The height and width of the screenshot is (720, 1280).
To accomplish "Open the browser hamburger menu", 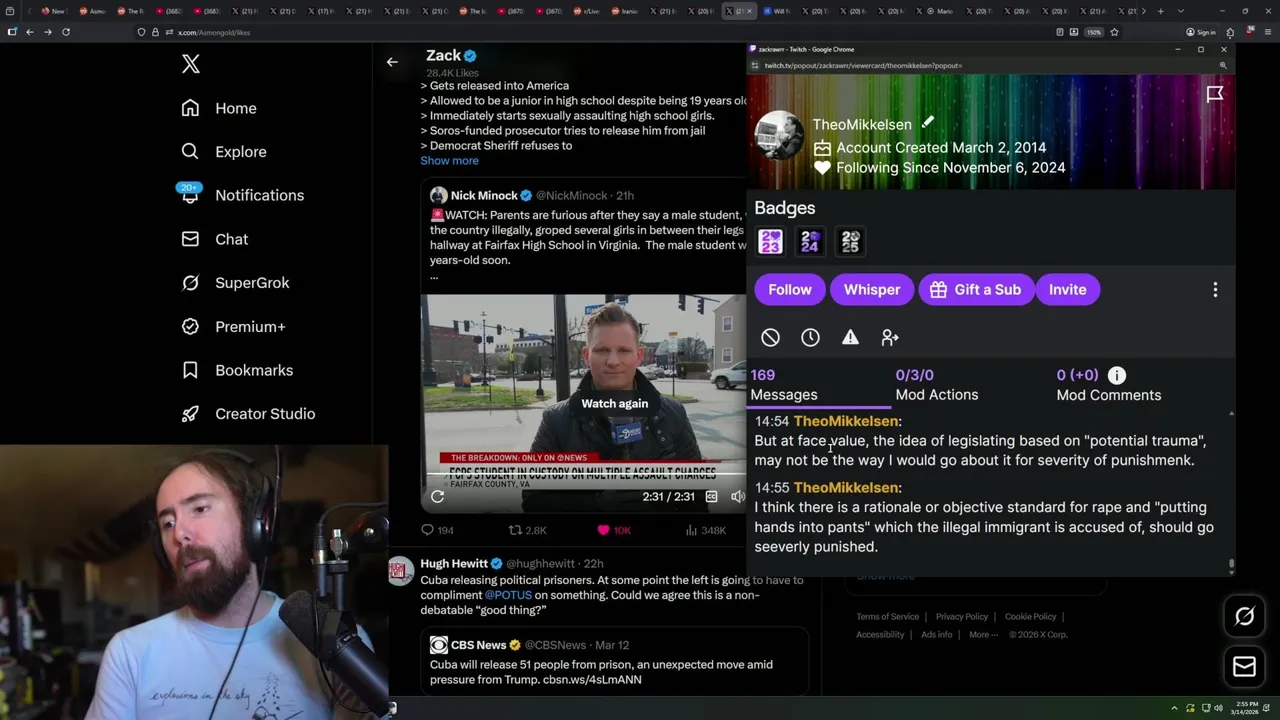I will click(1267, 32).
